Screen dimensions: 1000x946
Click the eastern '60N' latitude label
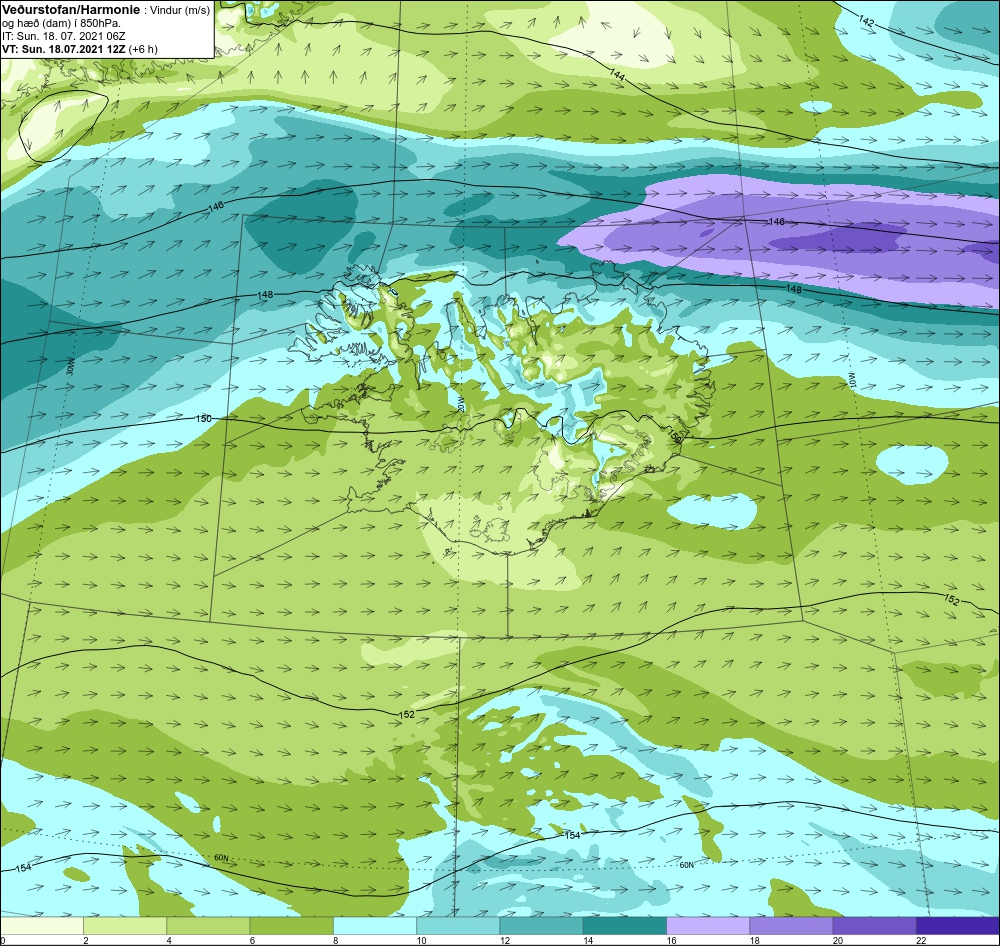pos(686,865)
